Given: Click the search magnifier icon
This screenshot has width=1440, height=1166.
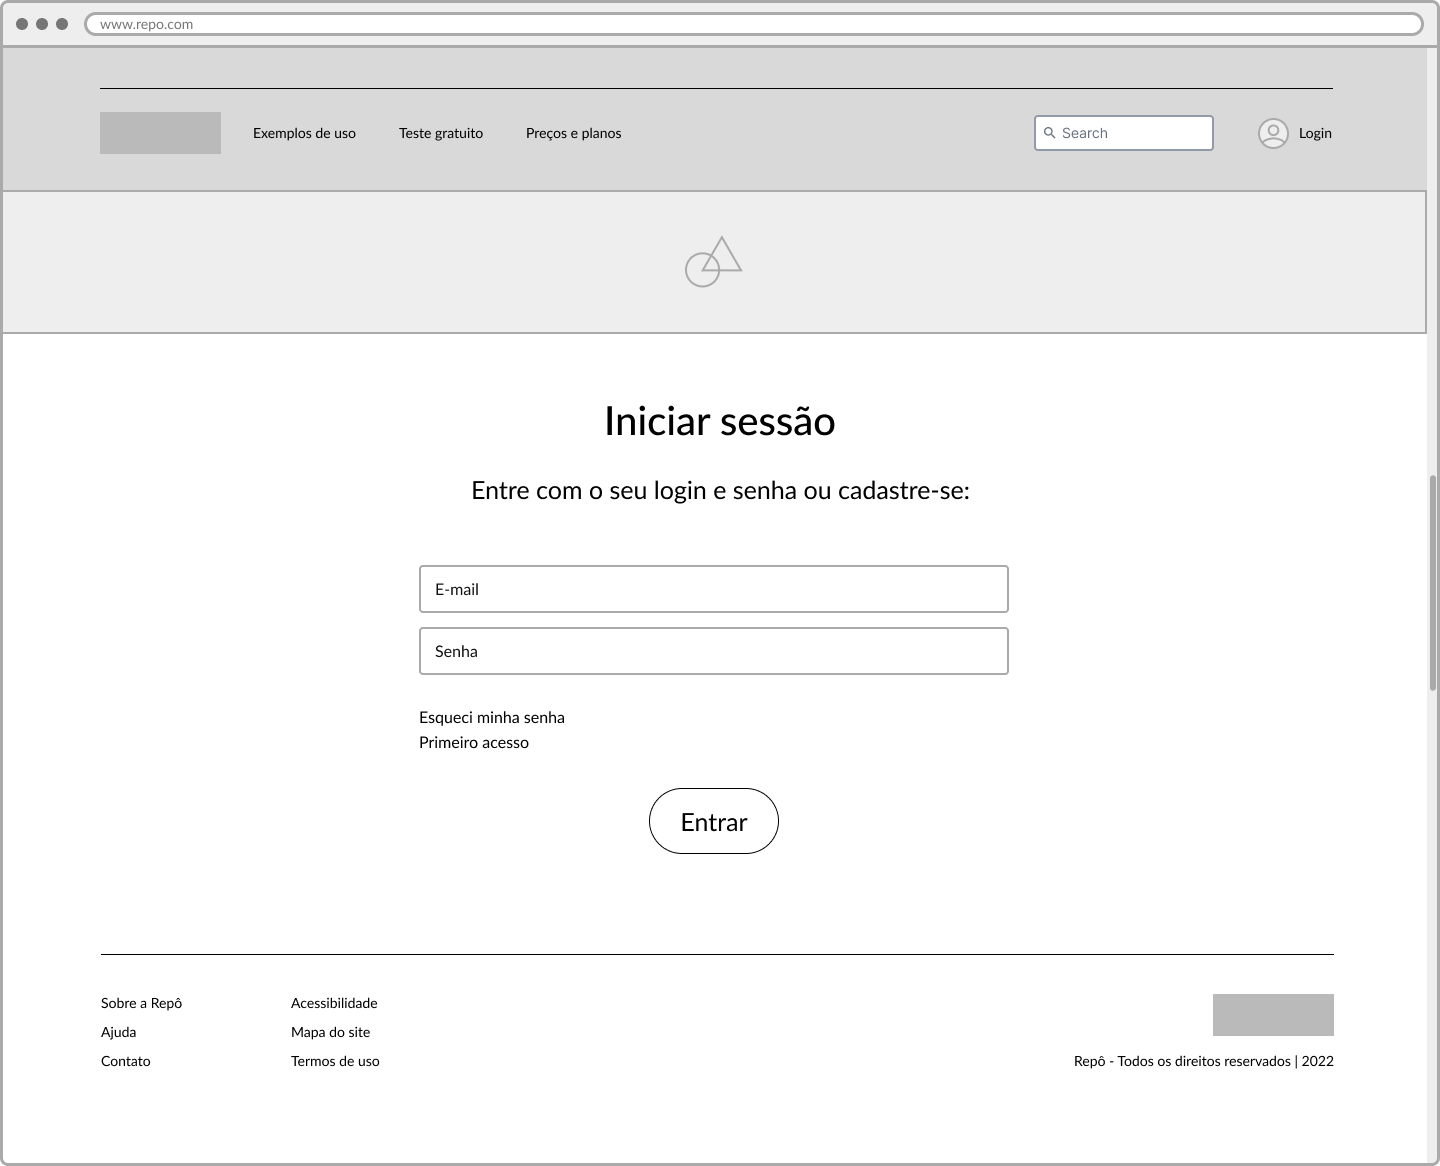Looking at the screenshot, I should point(1050,132).
